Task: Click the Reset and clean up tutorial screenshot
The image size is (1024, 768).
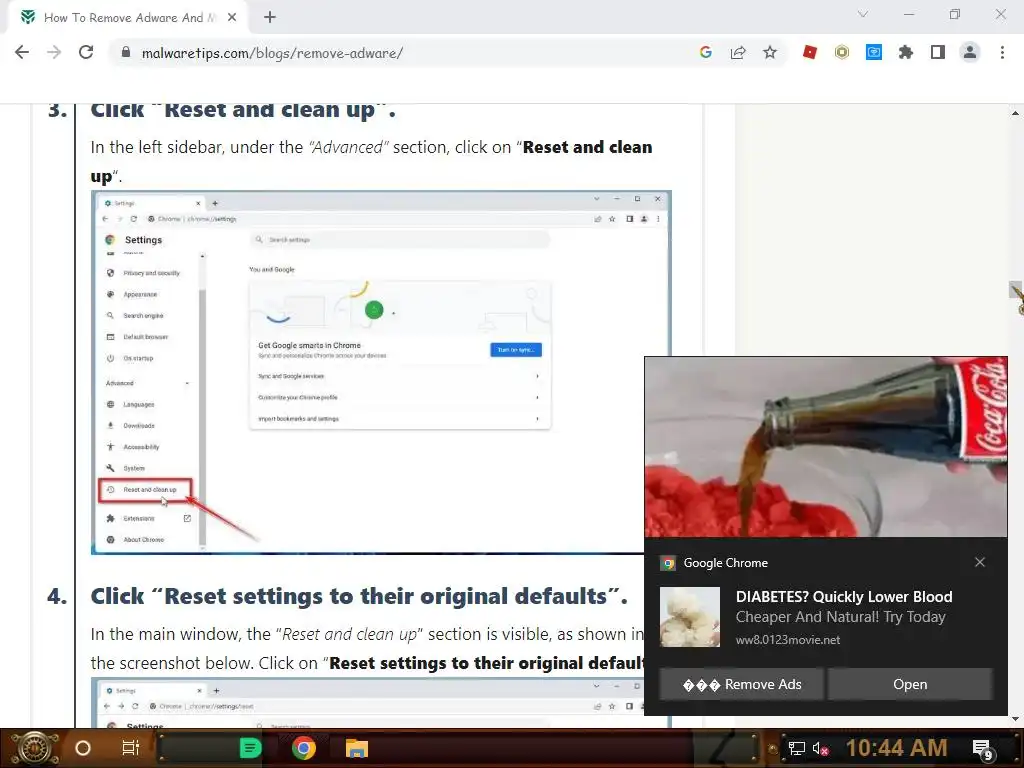Action: (x=381, y=372)
